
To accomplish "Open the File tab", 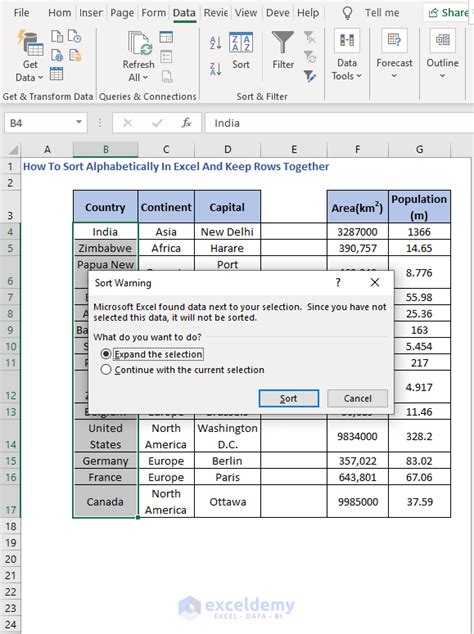I will 21,13.
